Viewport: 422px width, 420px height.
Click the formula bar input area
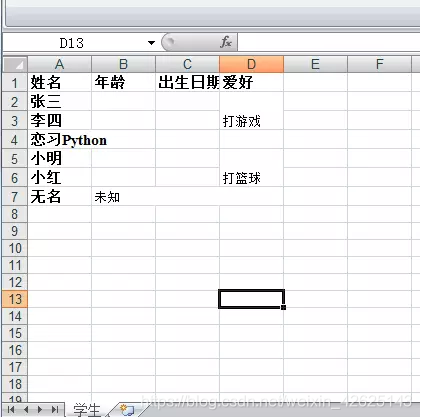[x=329, y=43]
